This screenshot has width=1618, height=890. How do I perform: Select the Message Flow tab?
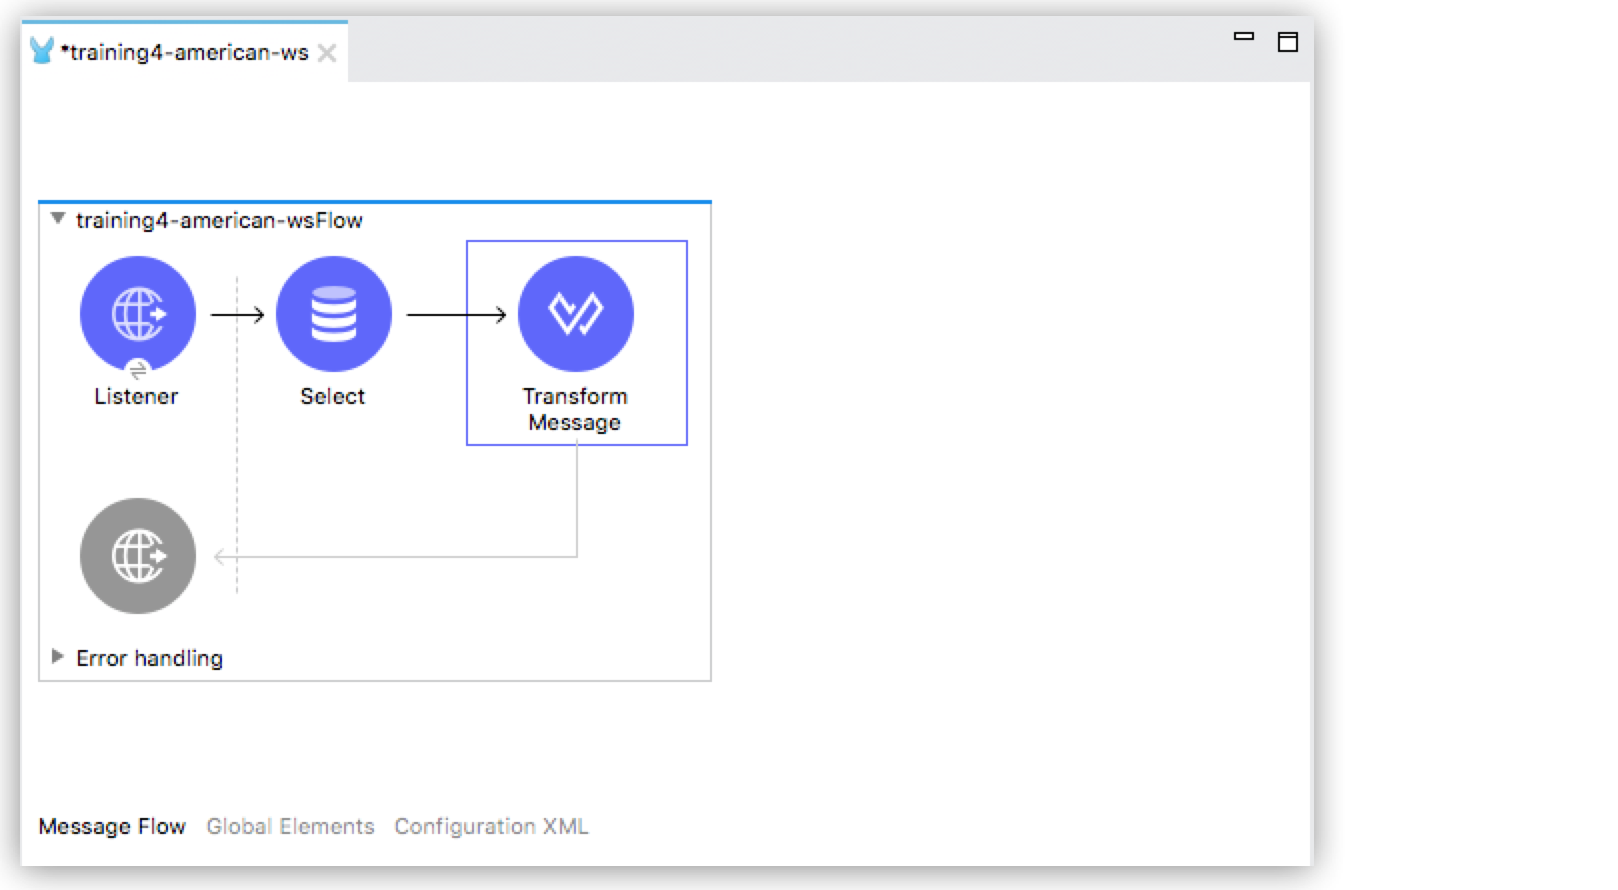[112, 826]
